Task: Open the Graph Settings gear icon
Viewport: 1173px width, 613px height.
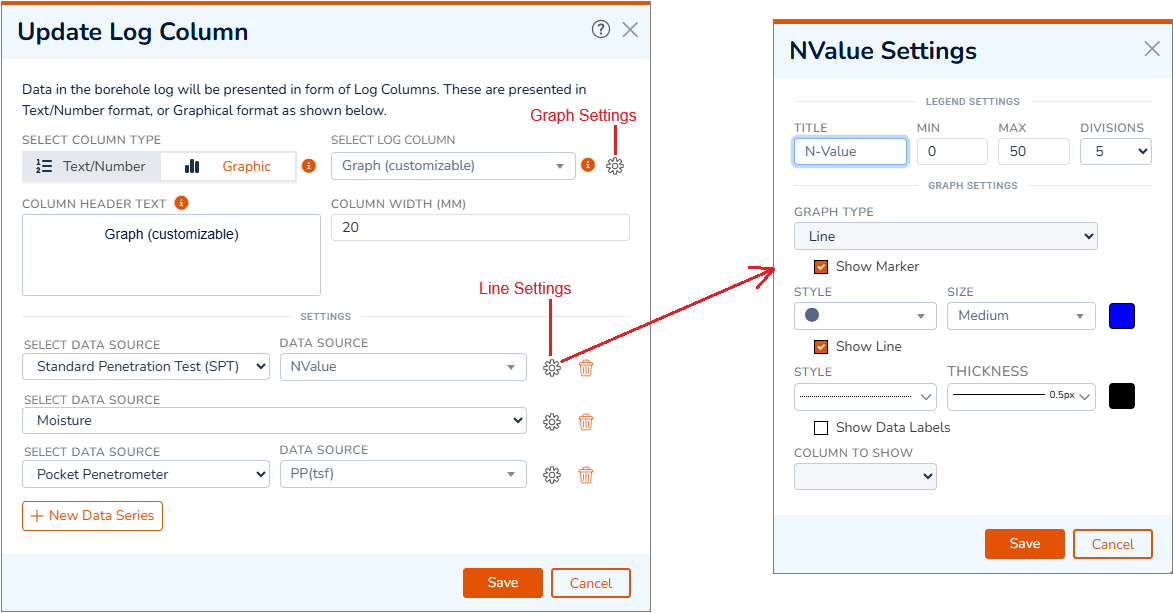Action: tap(615, 166)
